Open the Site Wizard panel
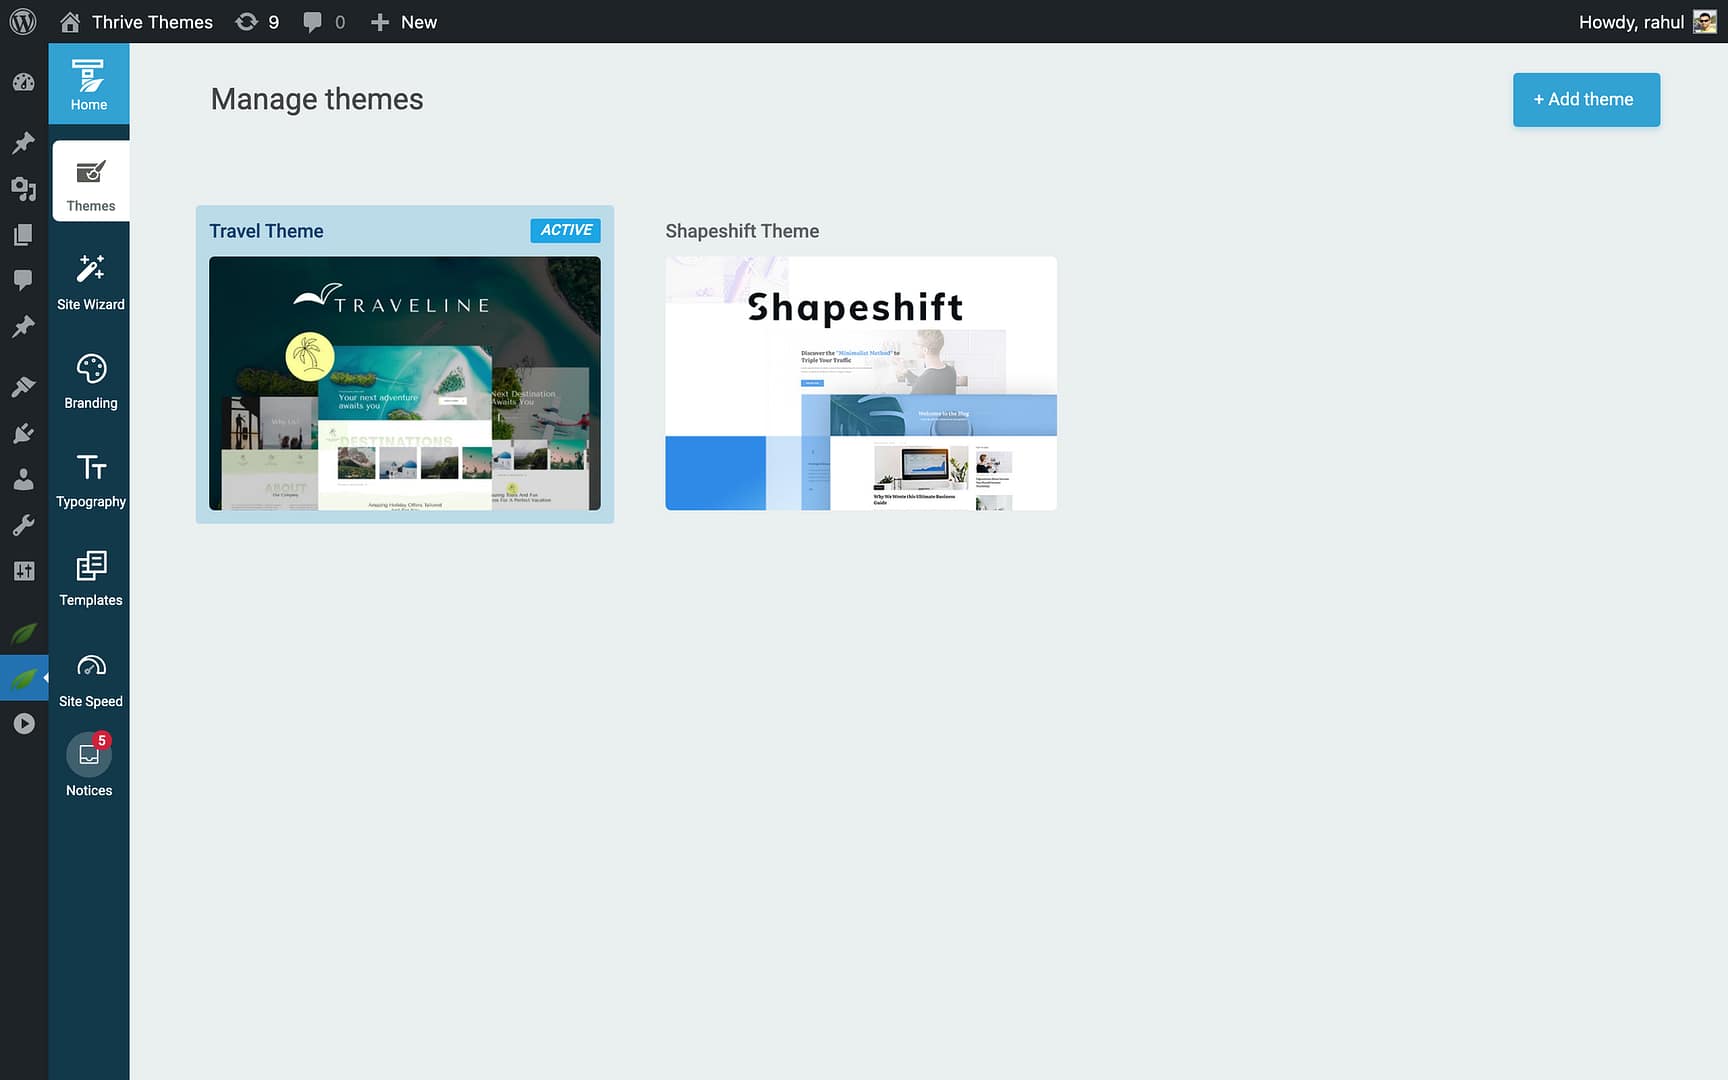1728x1080 pixels. click(x=90, y=281)
